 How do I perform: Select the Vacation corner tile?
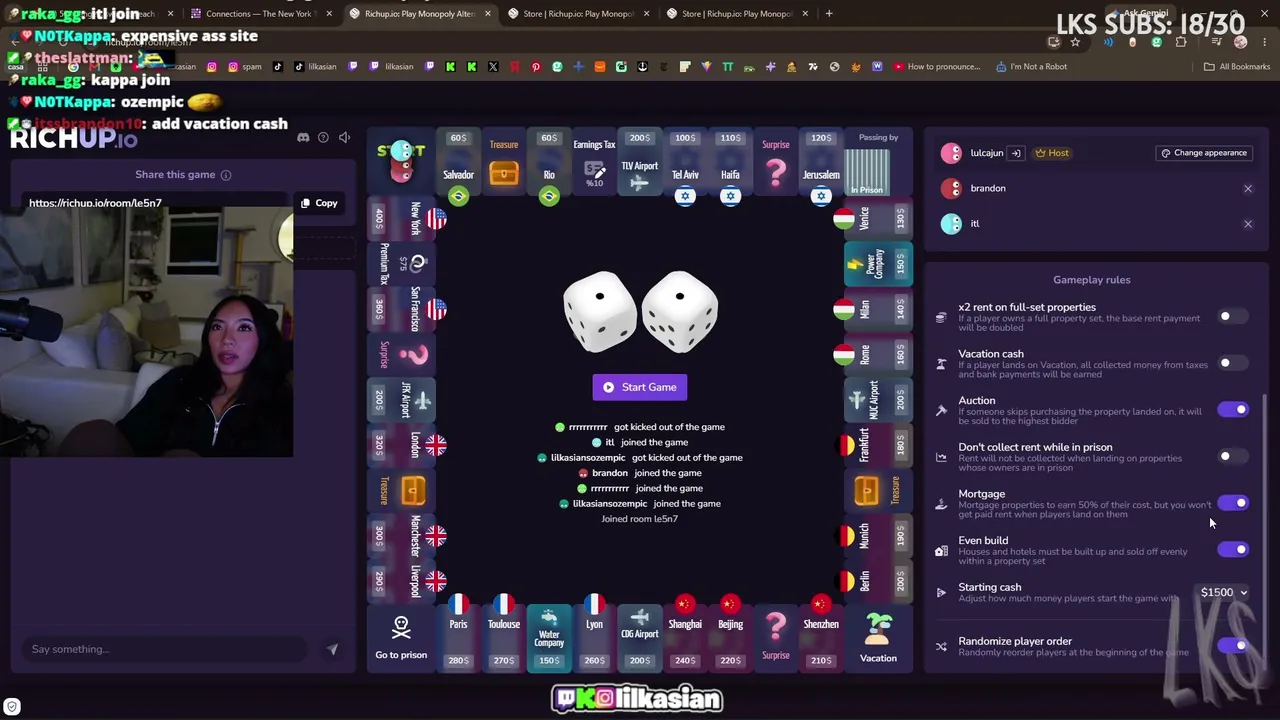click(x=878, y=638)
